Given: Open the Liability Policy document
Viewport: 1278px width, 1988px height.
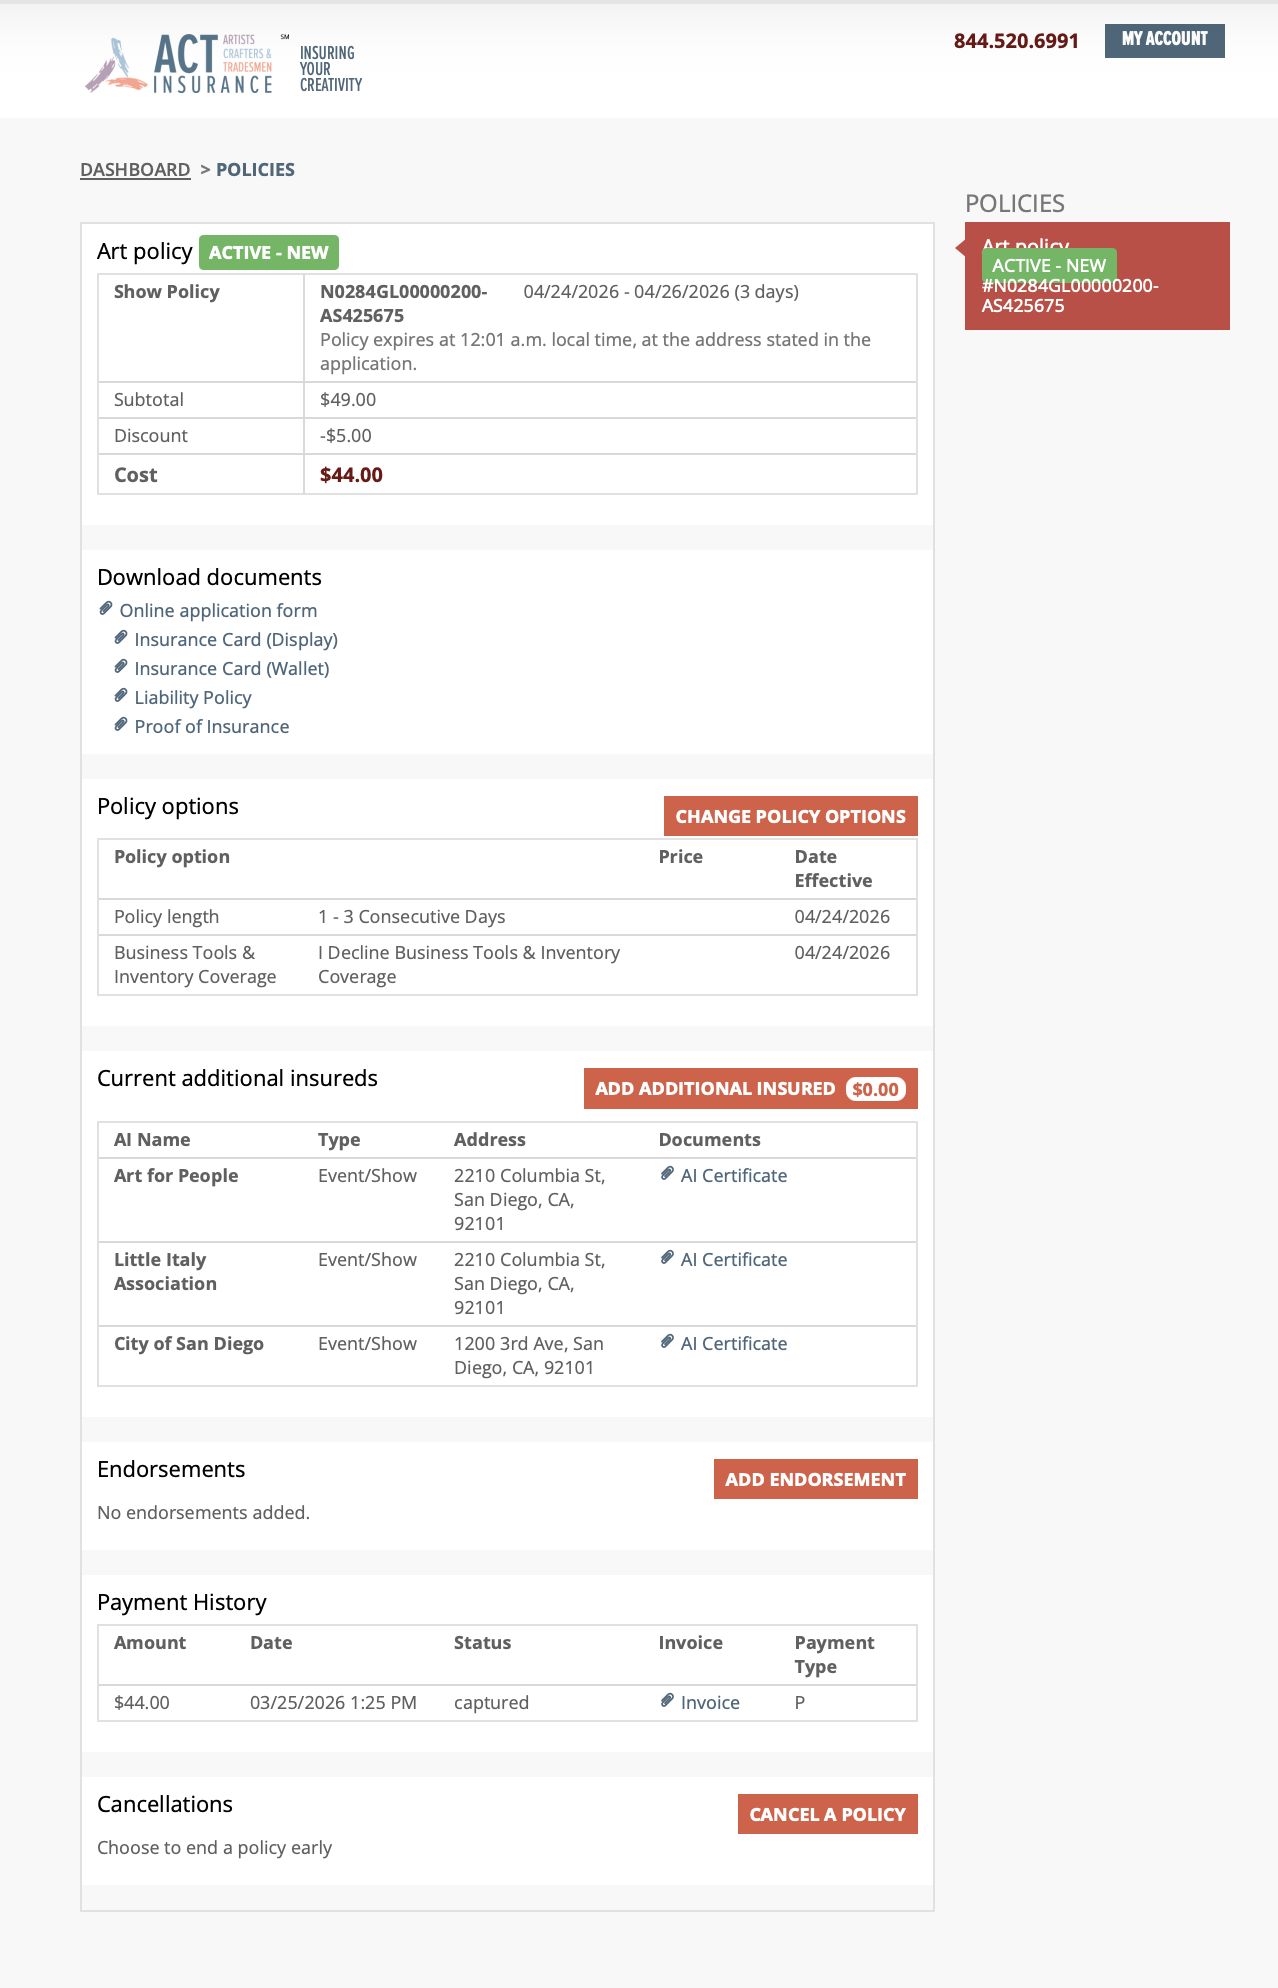Looking at the screenshot, I should click(x=192, y=698).
